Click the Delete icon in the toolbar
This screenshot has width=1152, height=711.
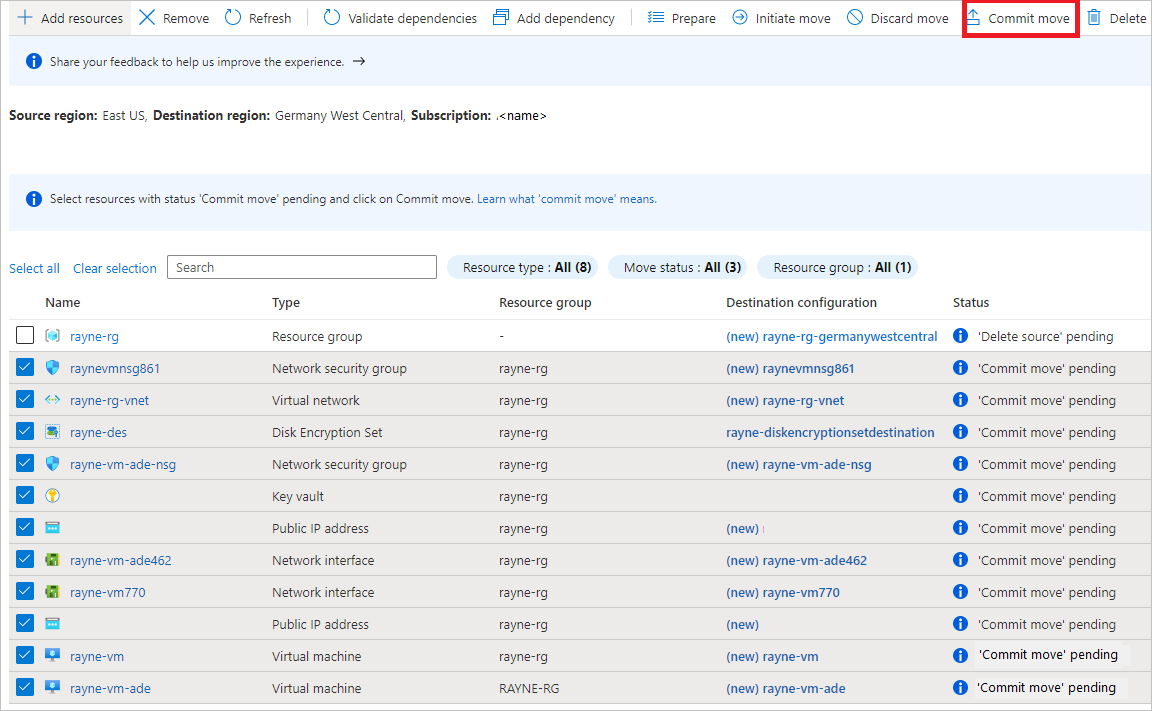1093,17
